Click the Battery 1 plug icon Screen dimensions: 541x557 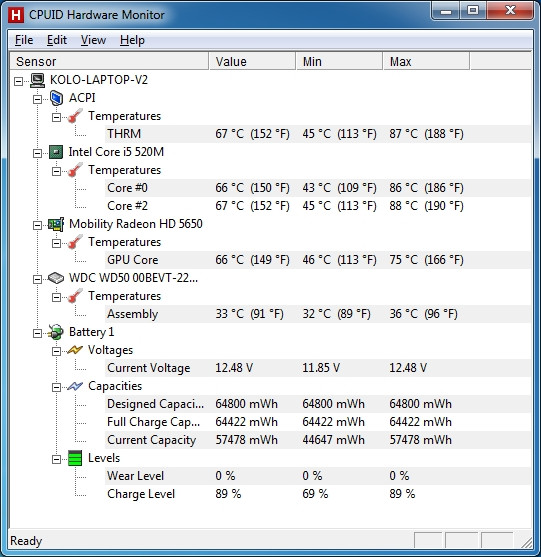click(x=56, y=332)
